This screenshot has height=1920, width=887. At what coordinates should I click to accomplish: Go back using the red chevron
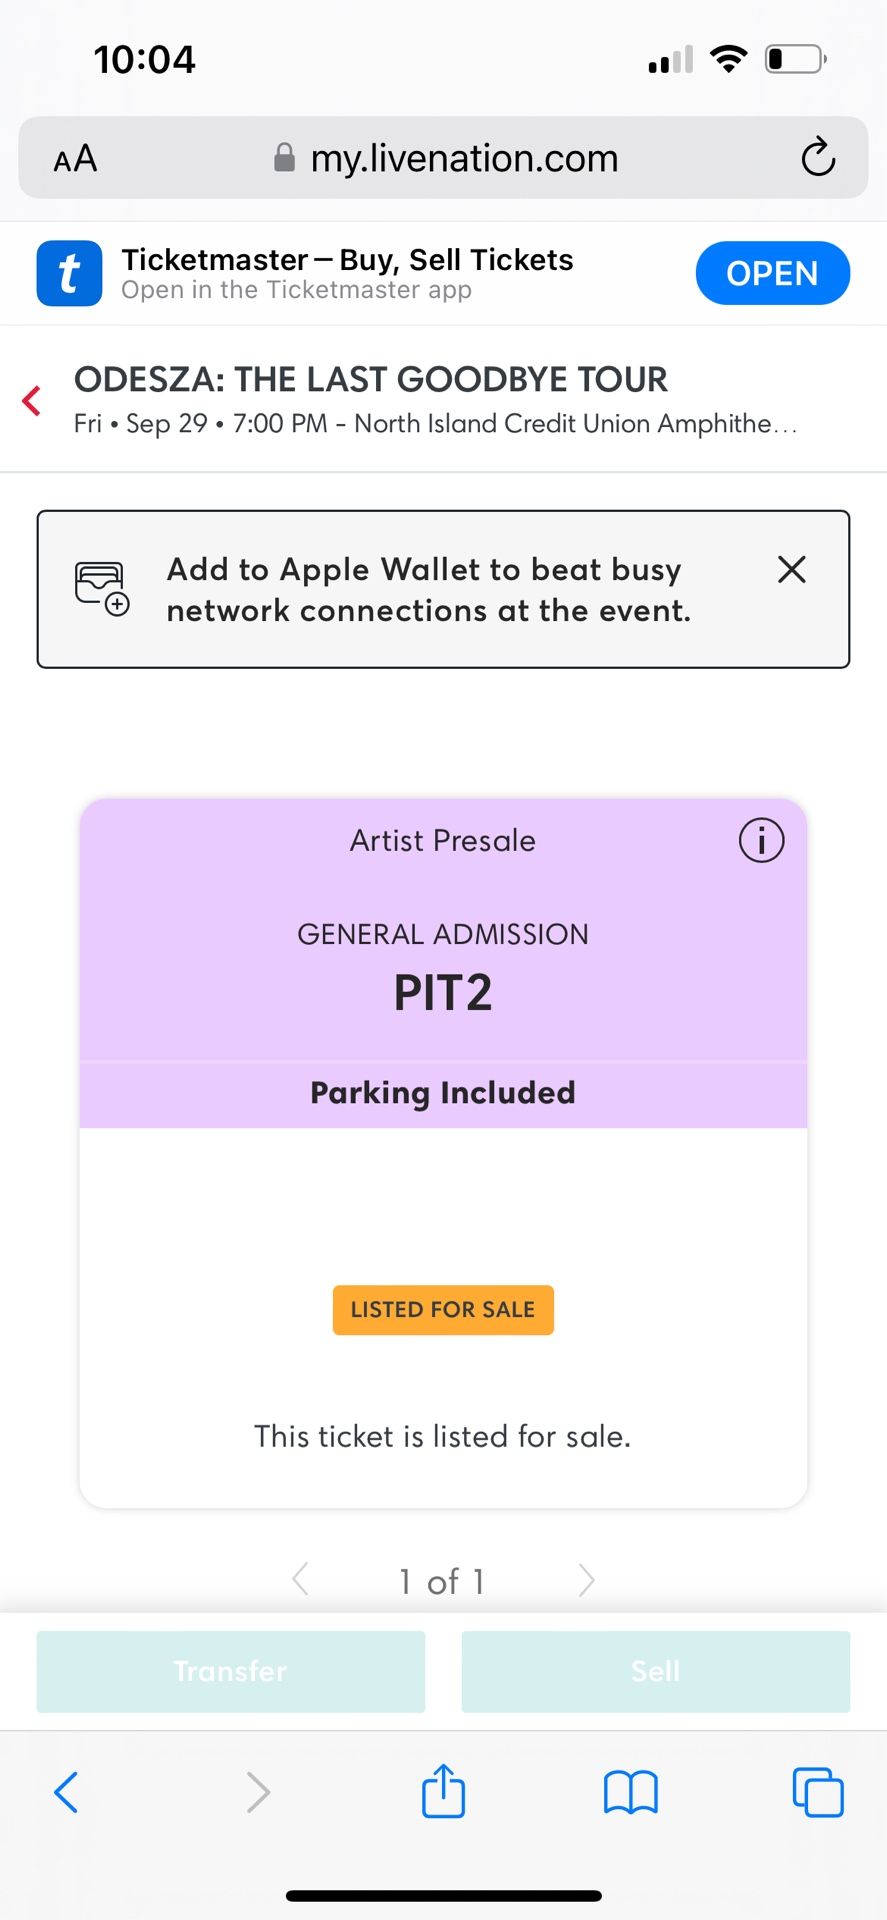point(32,401)
